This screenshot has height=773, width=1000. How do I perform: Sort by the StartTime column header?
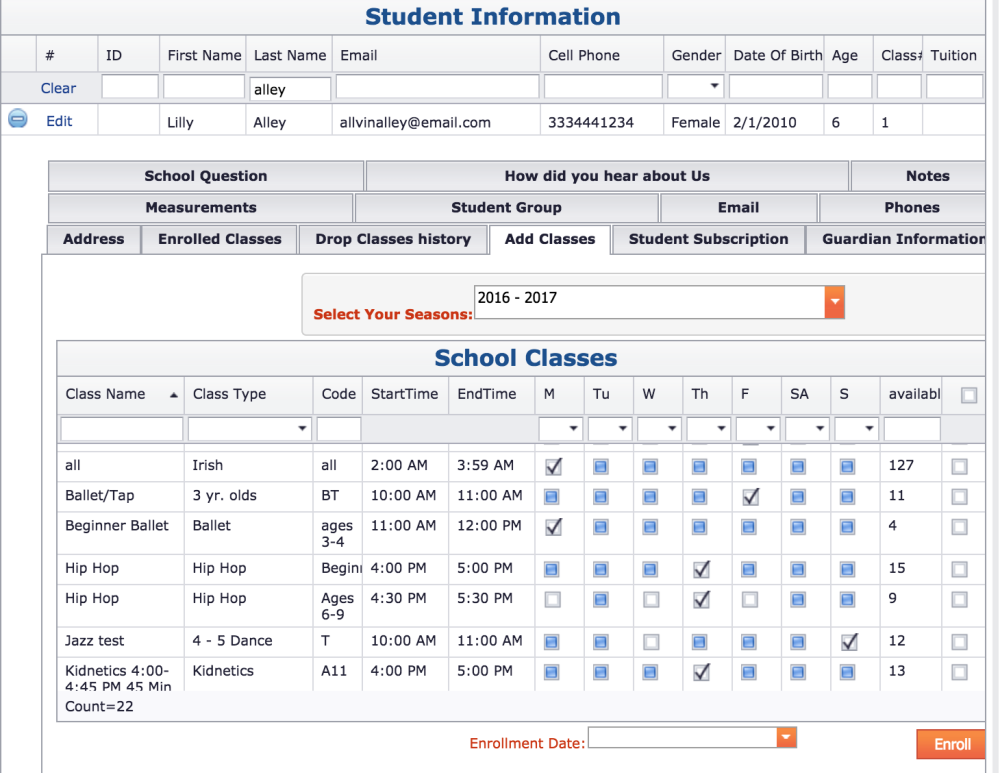404,394
